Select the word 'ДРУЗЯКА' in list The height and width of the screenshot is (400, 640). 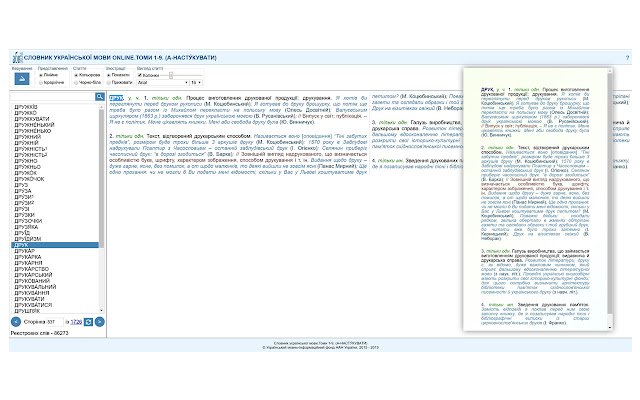(x=26, y=227)
